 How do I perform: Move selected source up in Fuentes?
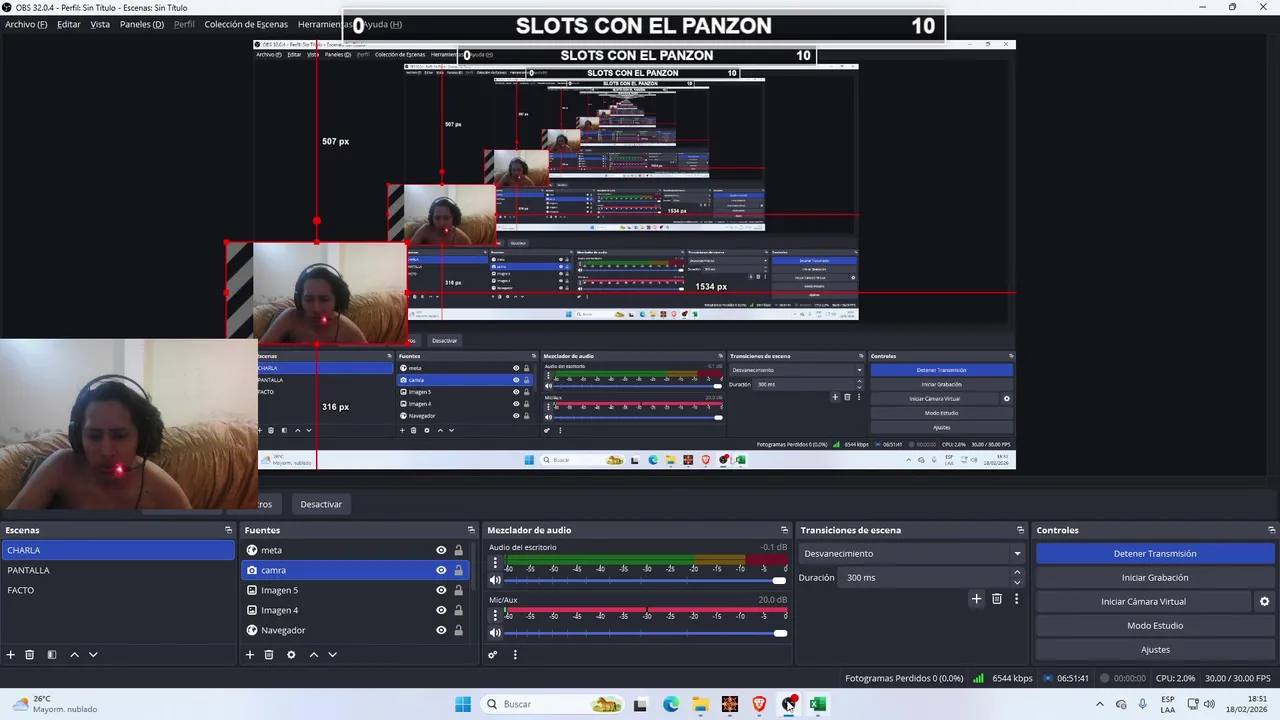(x=313, y=655)
